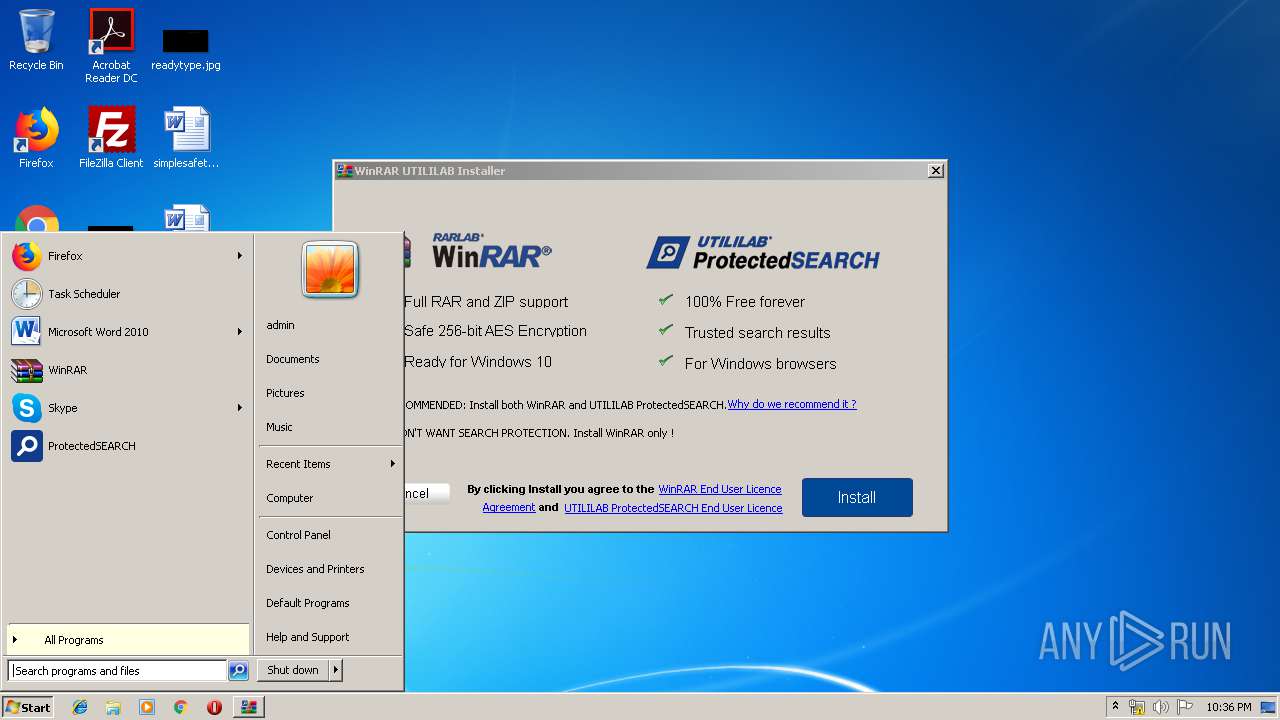Open Firefox from the Start menu
1280x720 pixels.
126,256
